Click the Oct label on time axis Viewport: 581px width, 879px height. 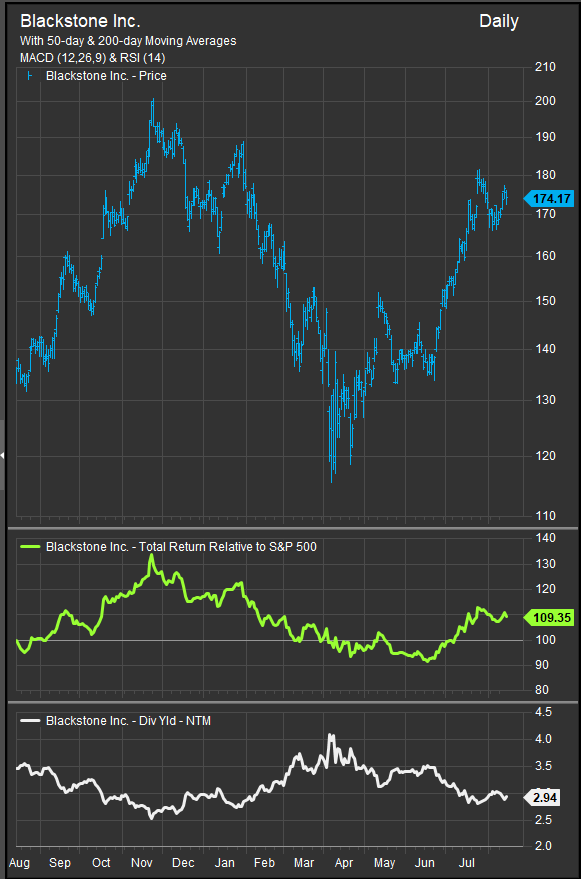(102, 862)
